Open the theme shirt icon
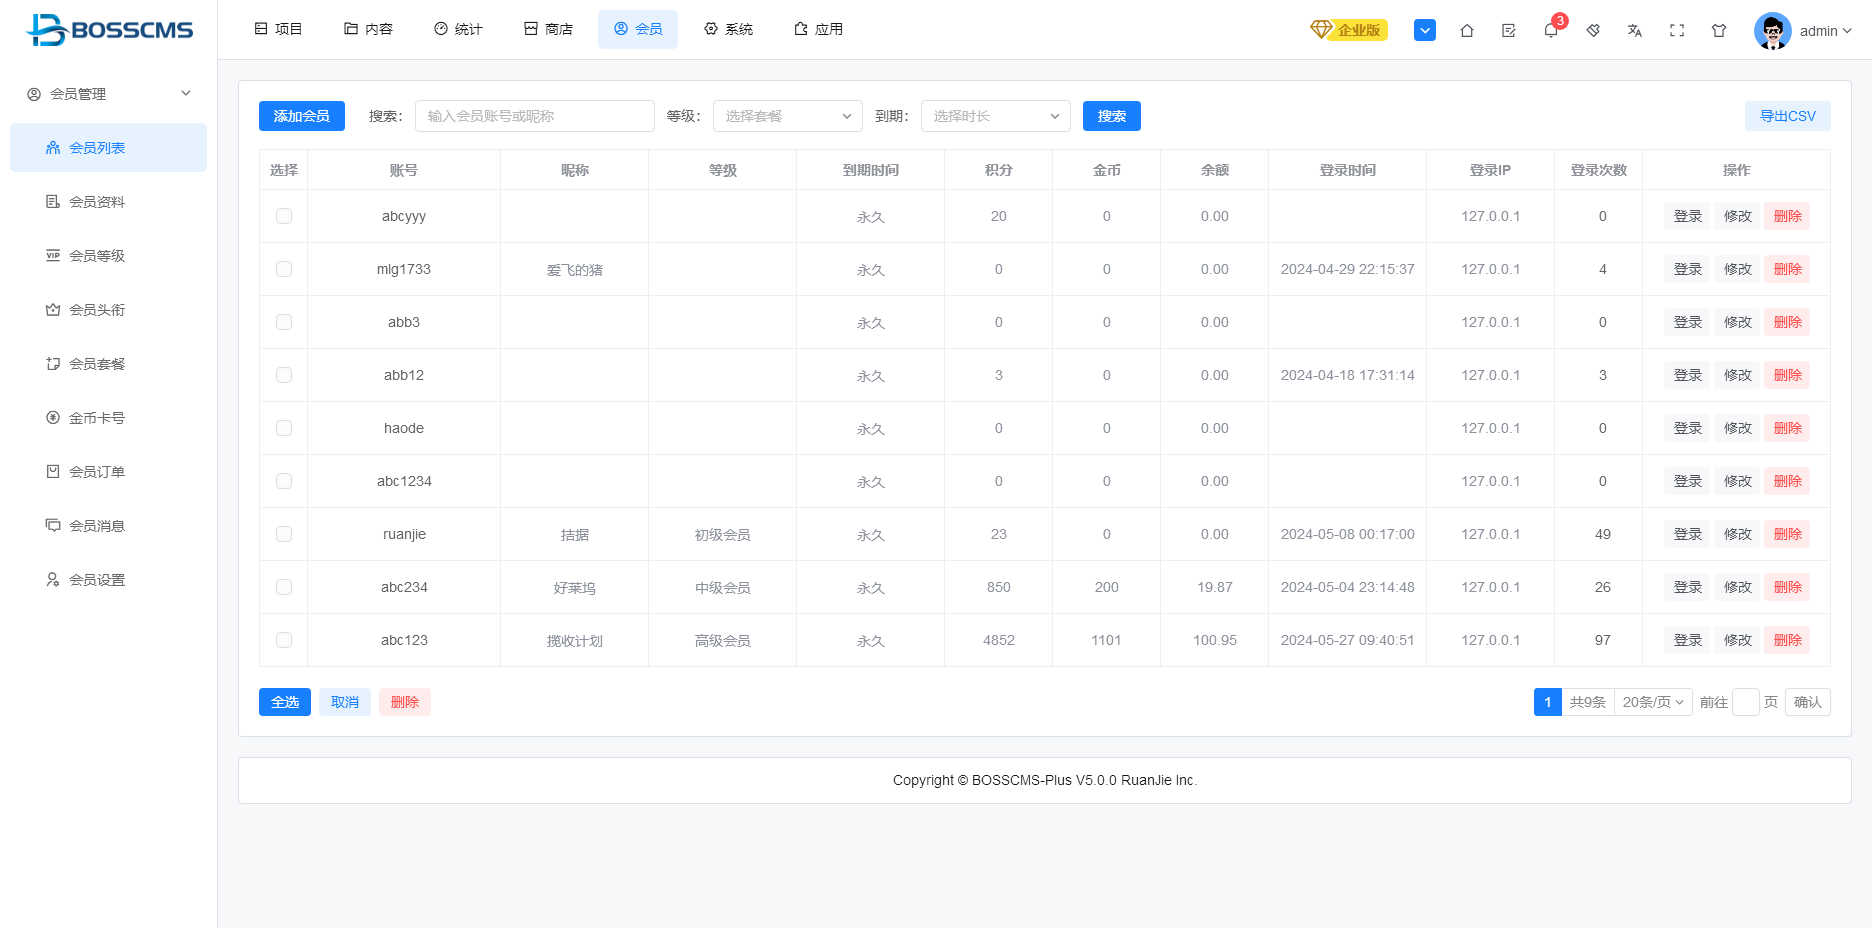Viewport: 1872px width, 928px height. (x=1719, y=30)
